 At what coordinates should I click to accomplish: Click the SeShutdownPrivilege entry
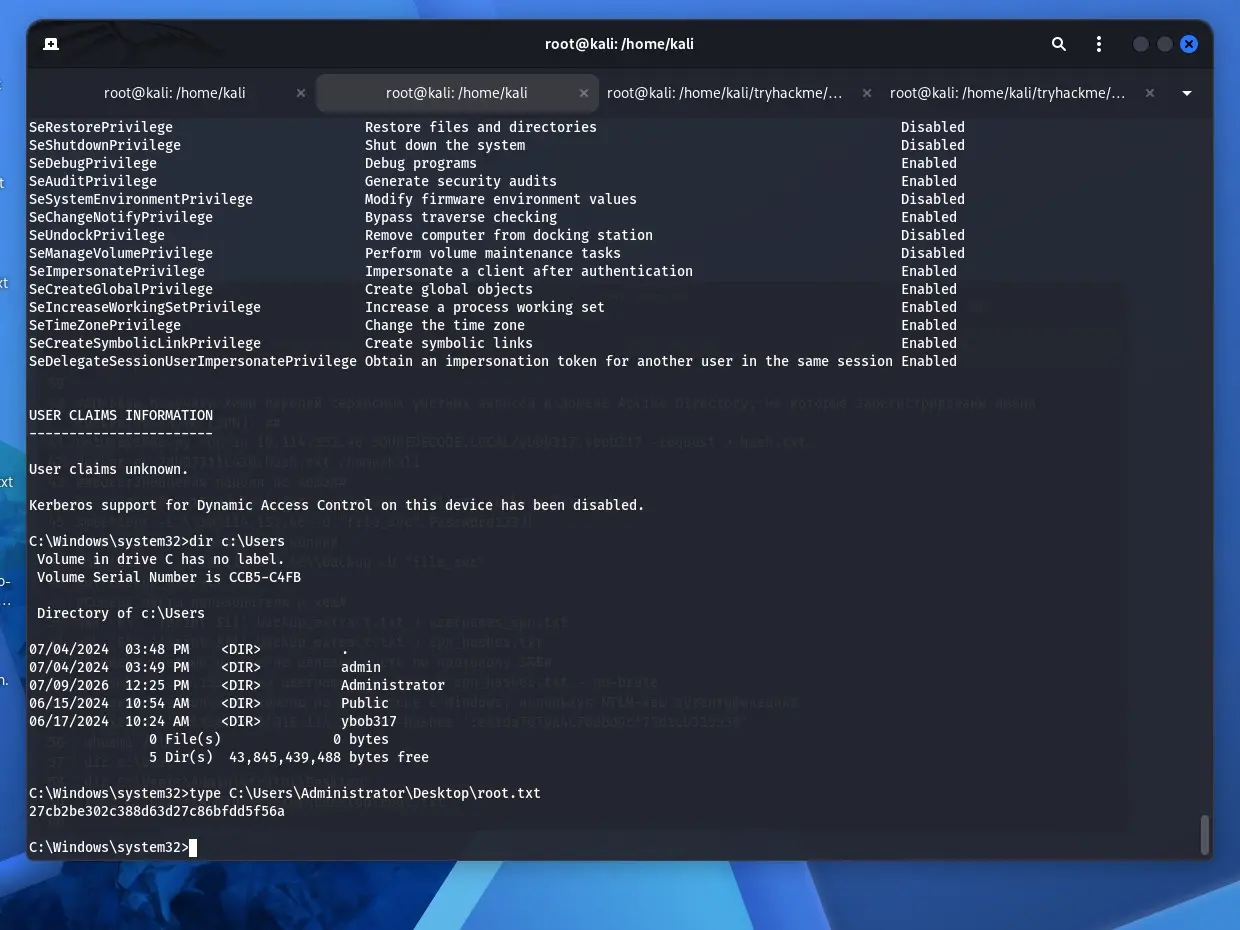tap(105, 145)
